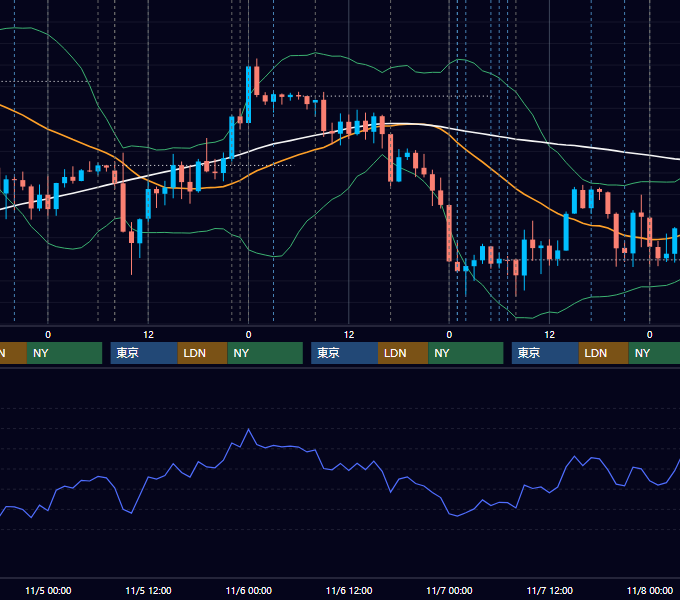Click the 11/8 00:00 date label

(650, 590)
